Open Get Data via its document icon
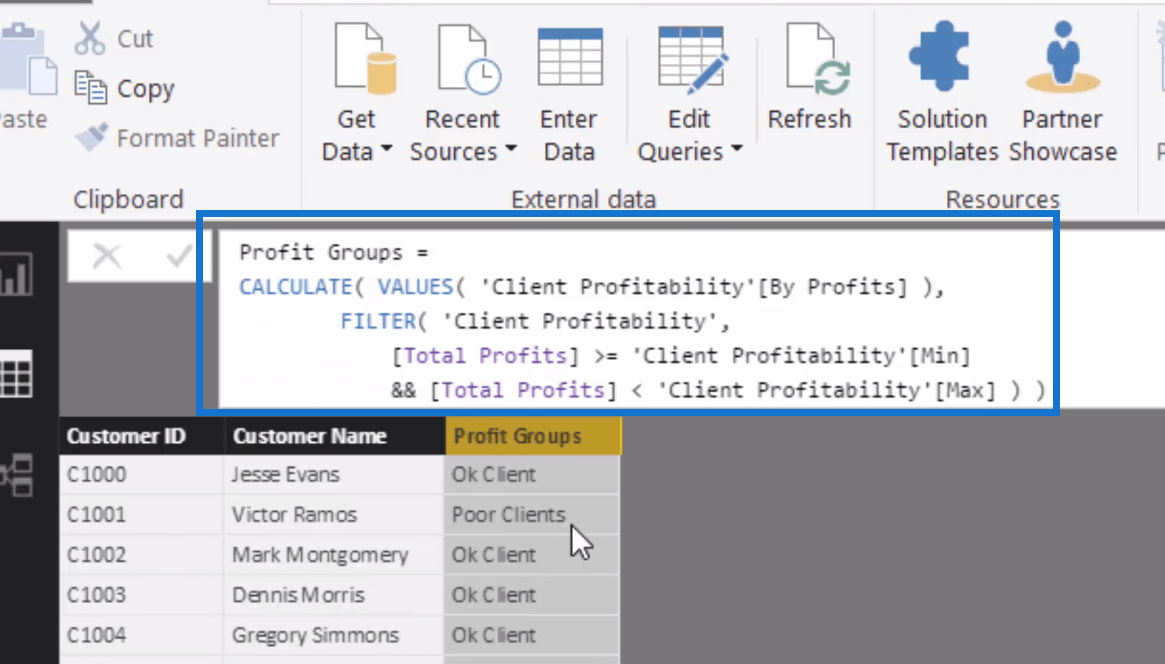This screenshot has width=1165, height=664. point(365,59)
